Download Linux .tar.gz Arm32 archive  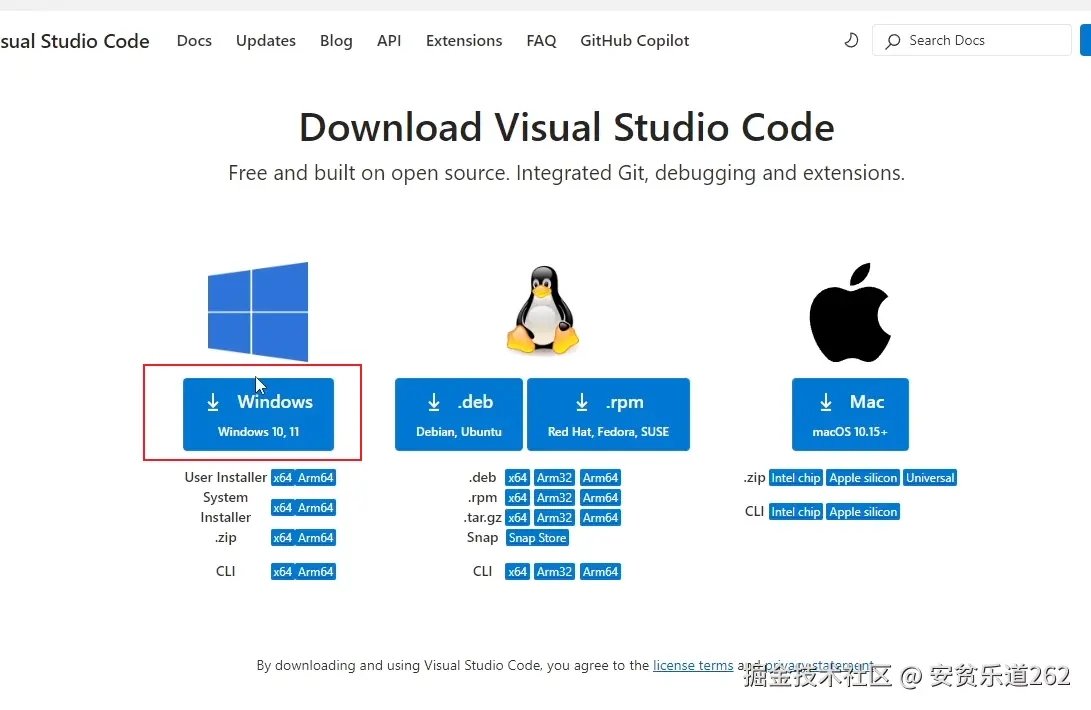[555, 518]
